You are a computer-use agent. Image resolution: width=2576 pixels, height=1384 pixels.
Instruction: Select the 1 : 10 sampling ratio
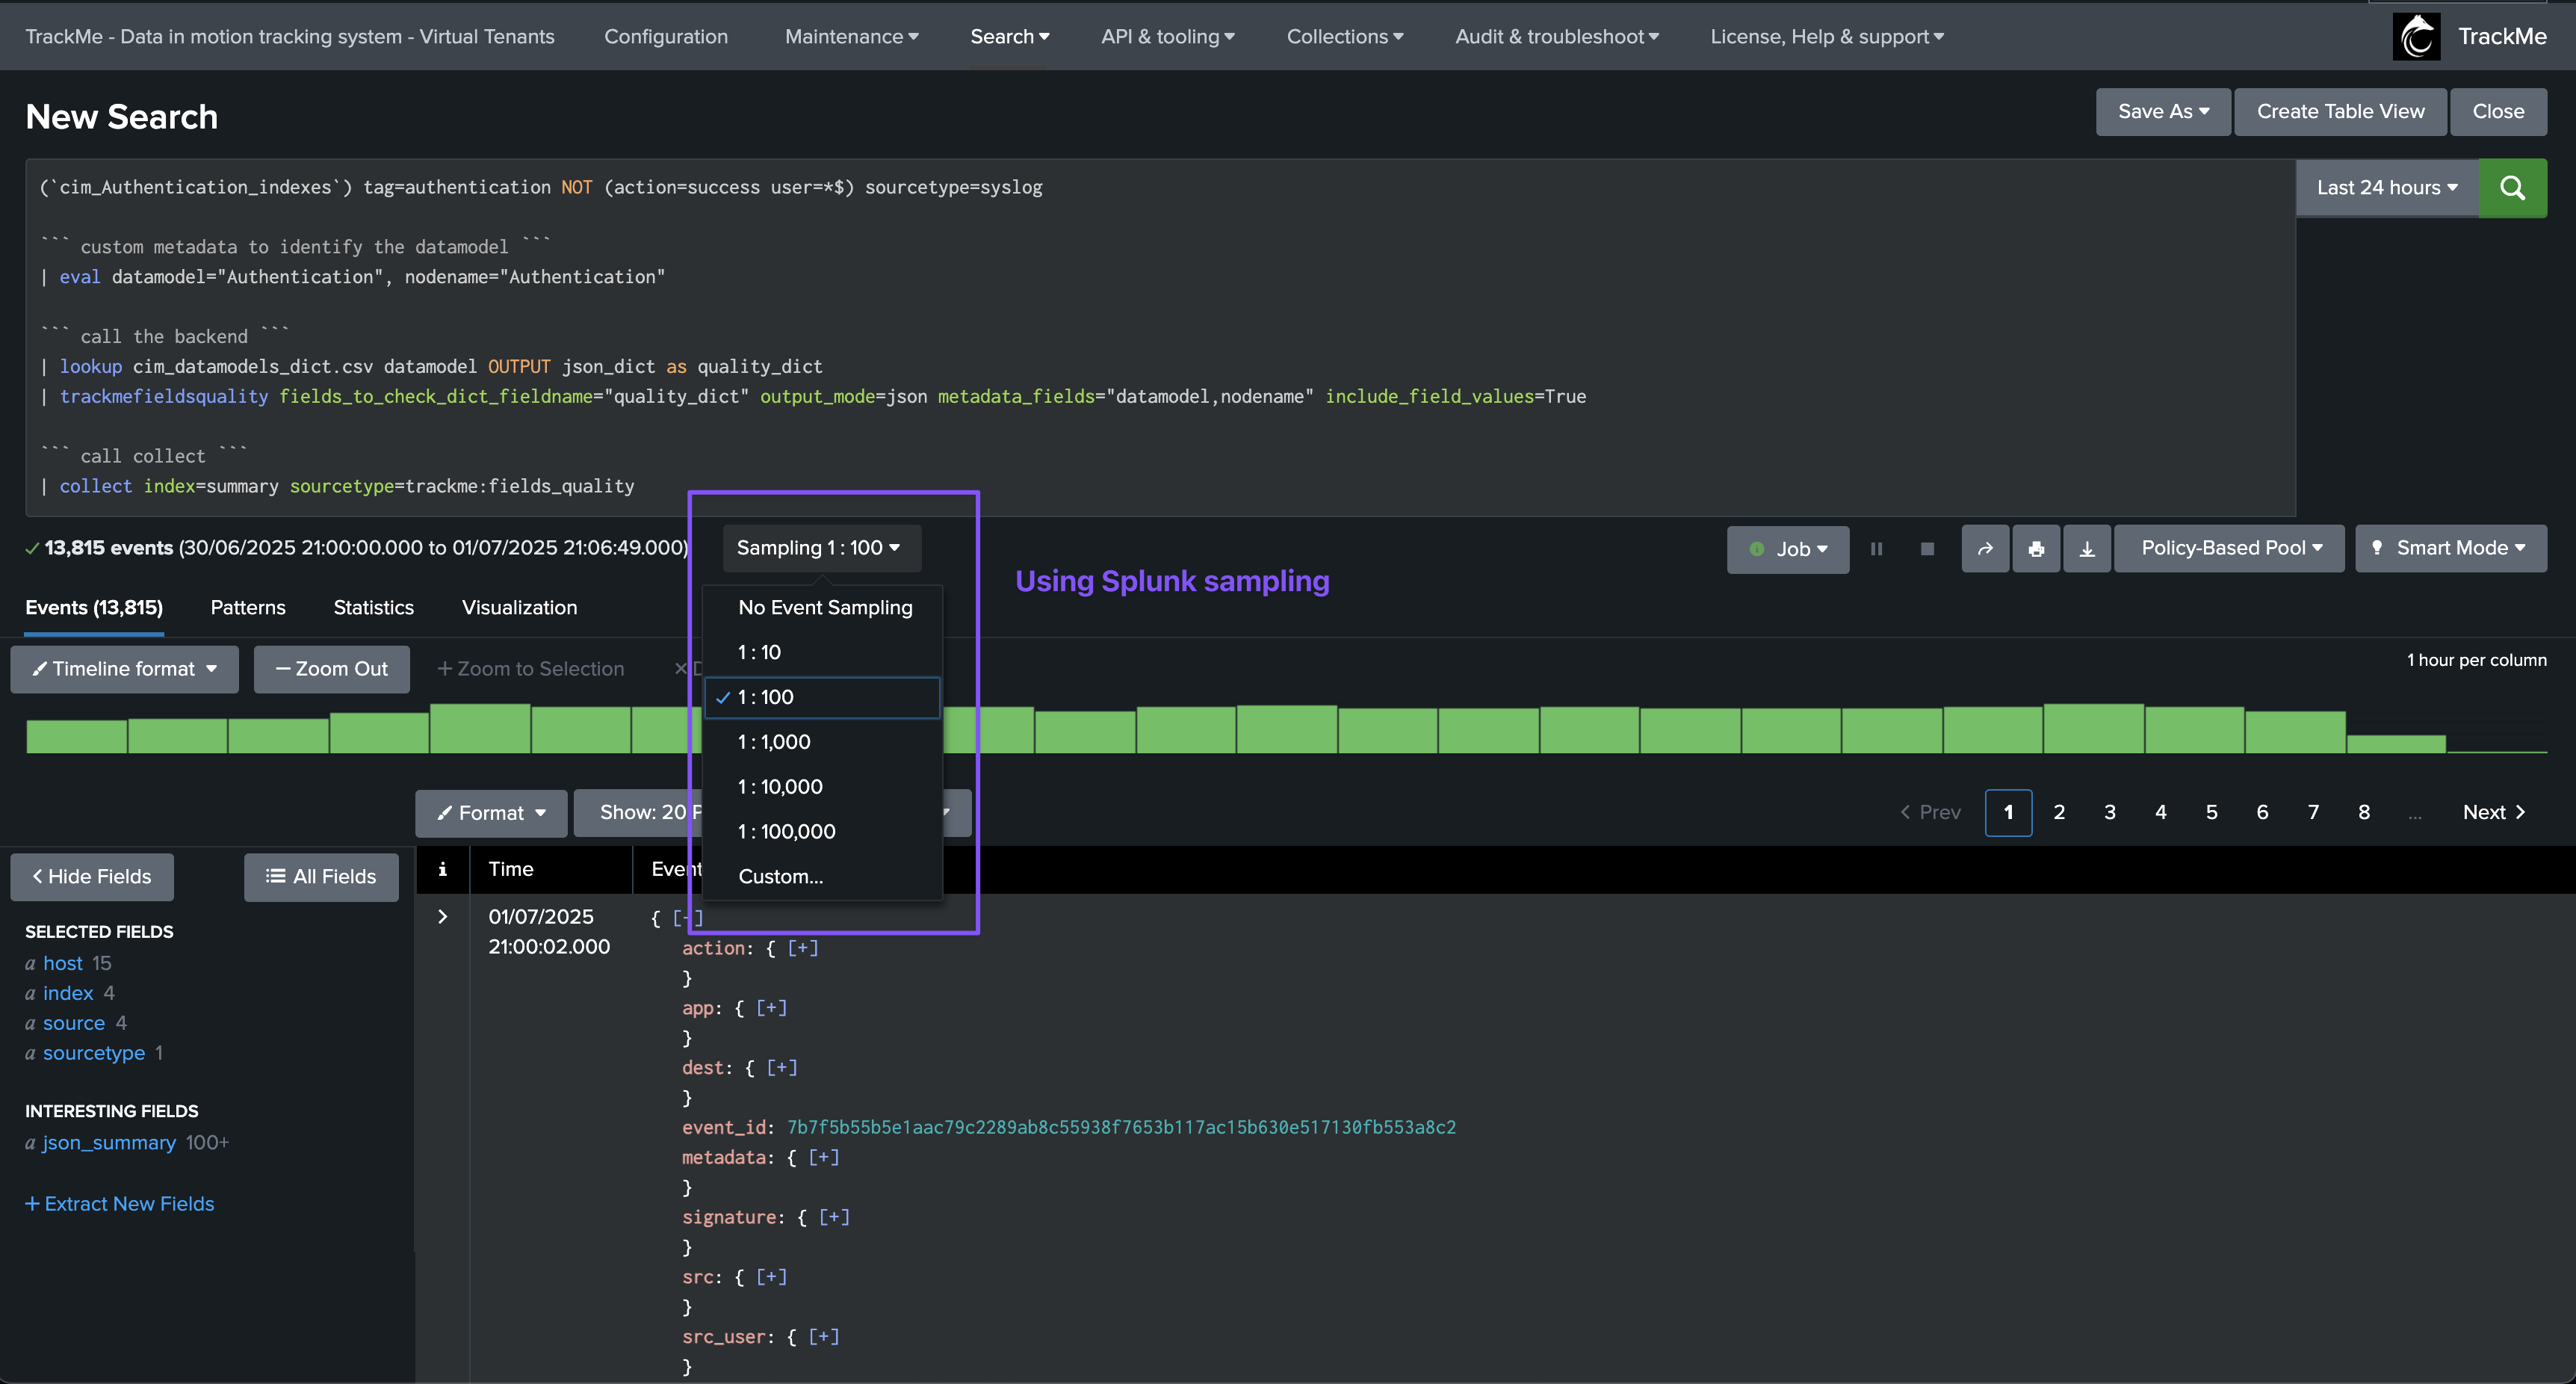click(824, 652)
